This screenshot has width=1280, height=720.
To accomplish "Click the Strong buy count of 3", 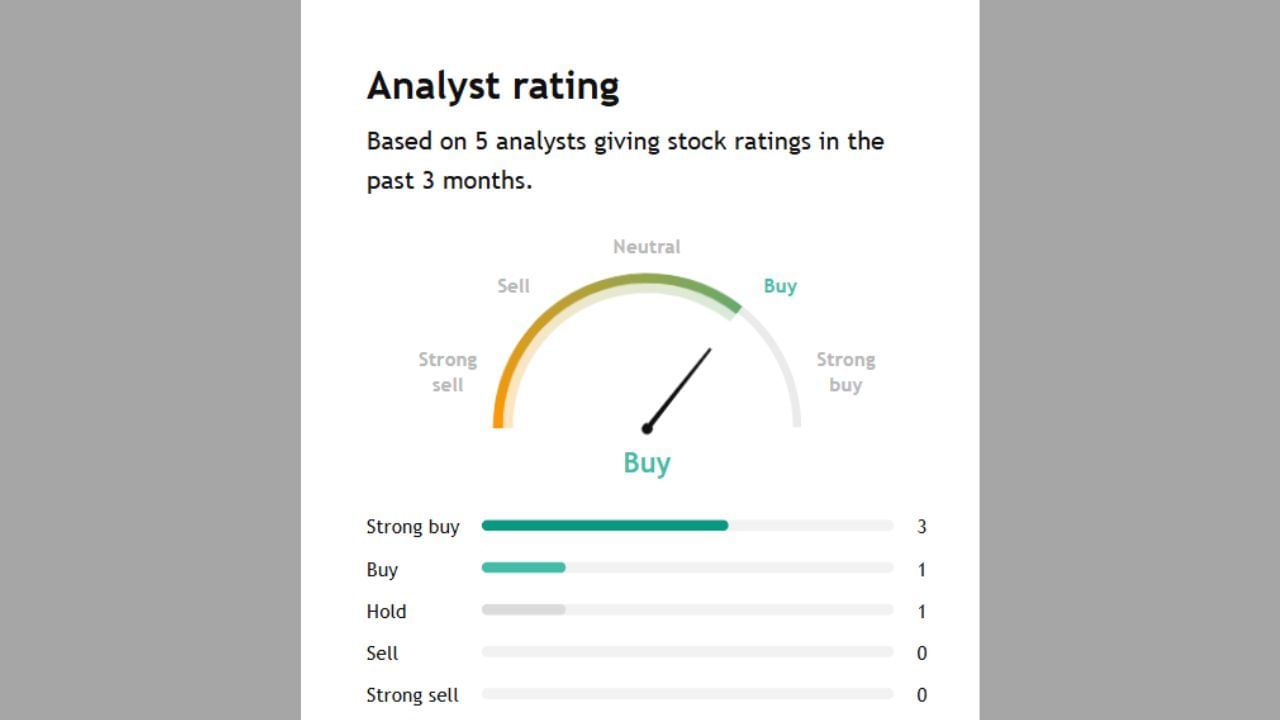I will [x=922, y=527].
